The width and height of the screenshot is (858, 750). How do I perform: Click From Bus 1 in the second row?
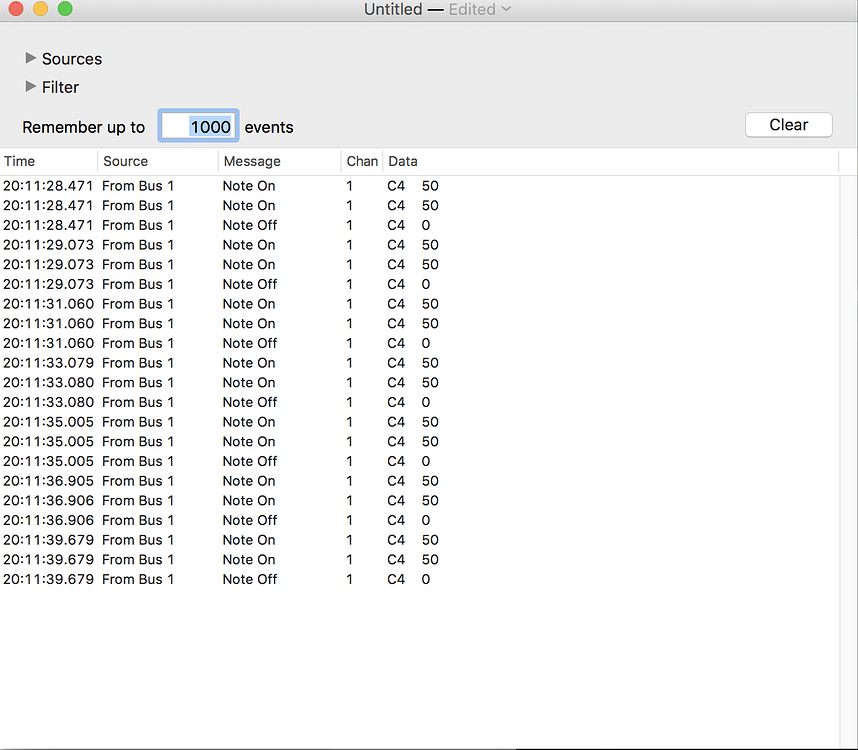(x=138, y=205)
